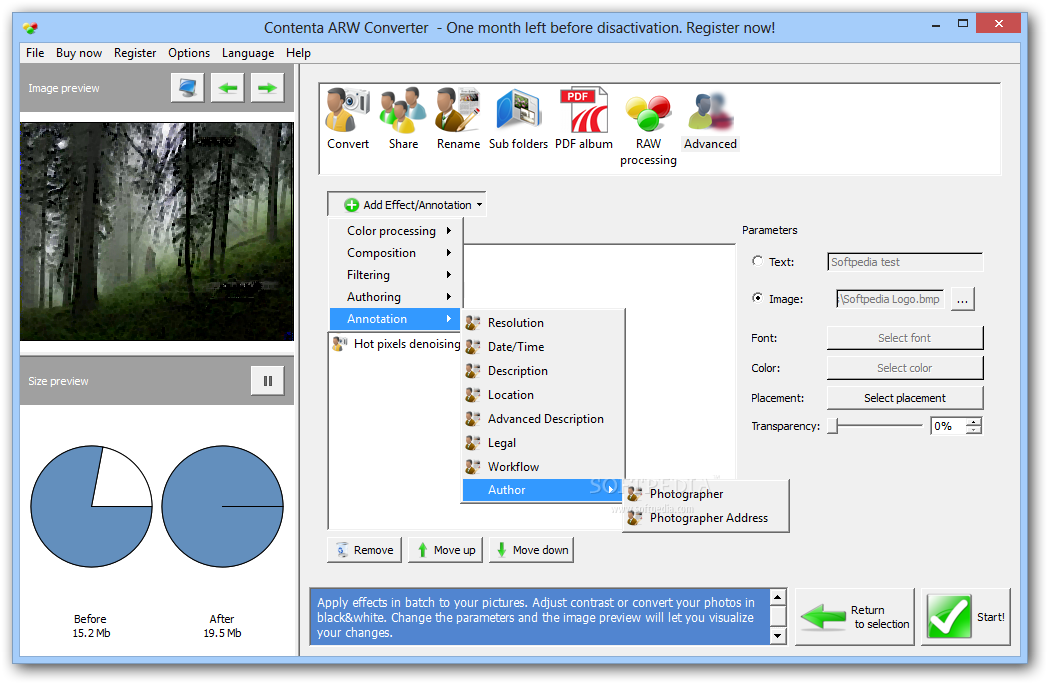The height and width of the screenshot is (684, 1048).
Task: Choose the Photographer Address annotation
Action: coord(706,518)
